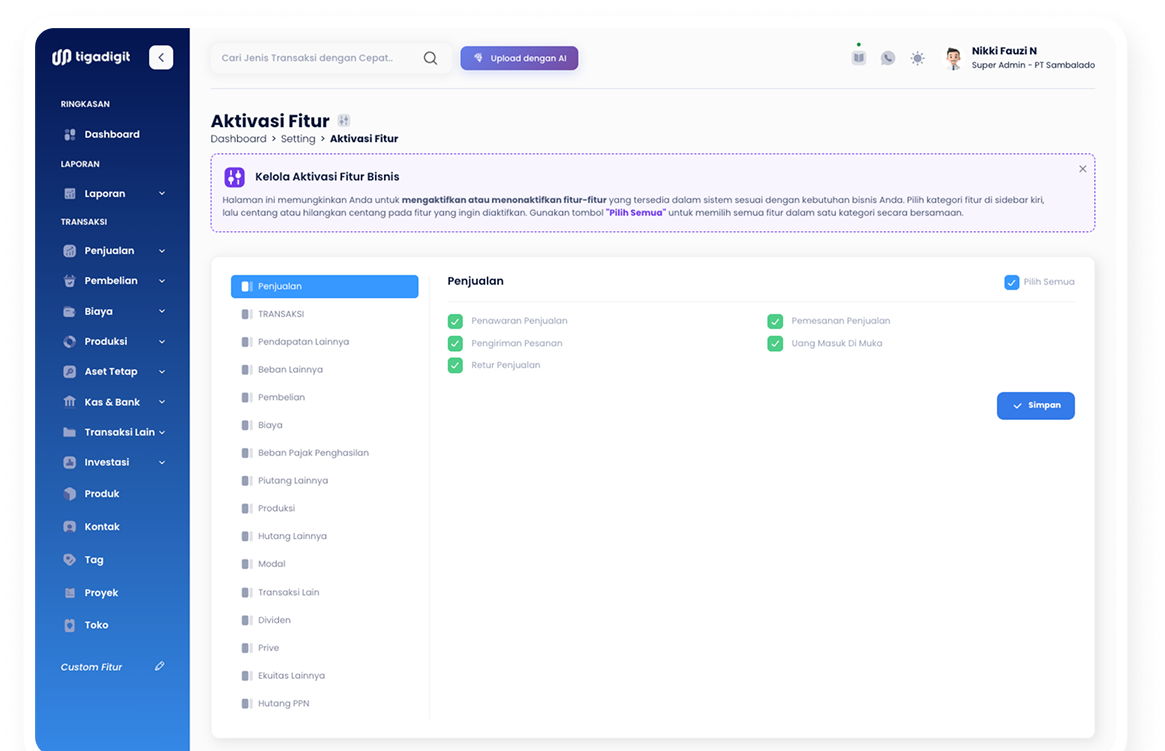Viewport: 1165px width, 751px height.
Task: Open the guide book icon with notification dot
Action: click(x=858, y=58)
